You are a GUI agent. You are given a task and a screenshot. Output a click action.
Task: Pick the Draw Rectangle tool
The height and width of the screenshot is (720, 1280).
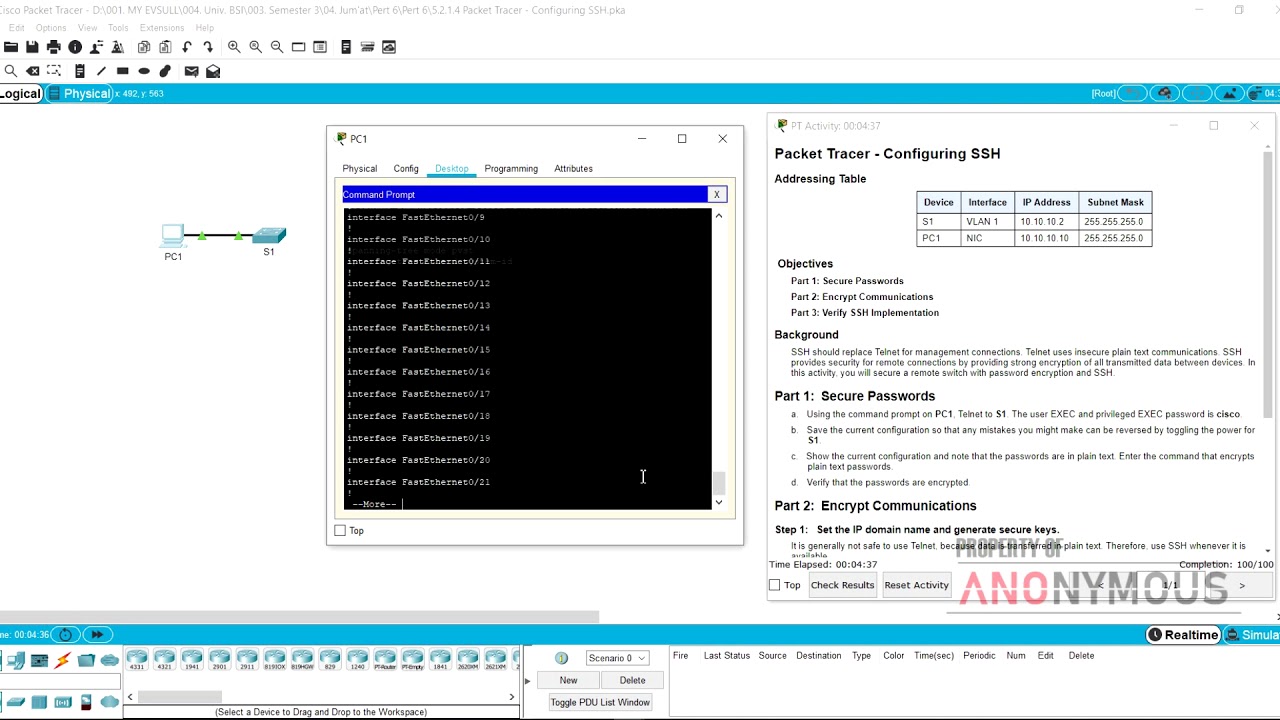pyautogui.click(x=123, y=71)
